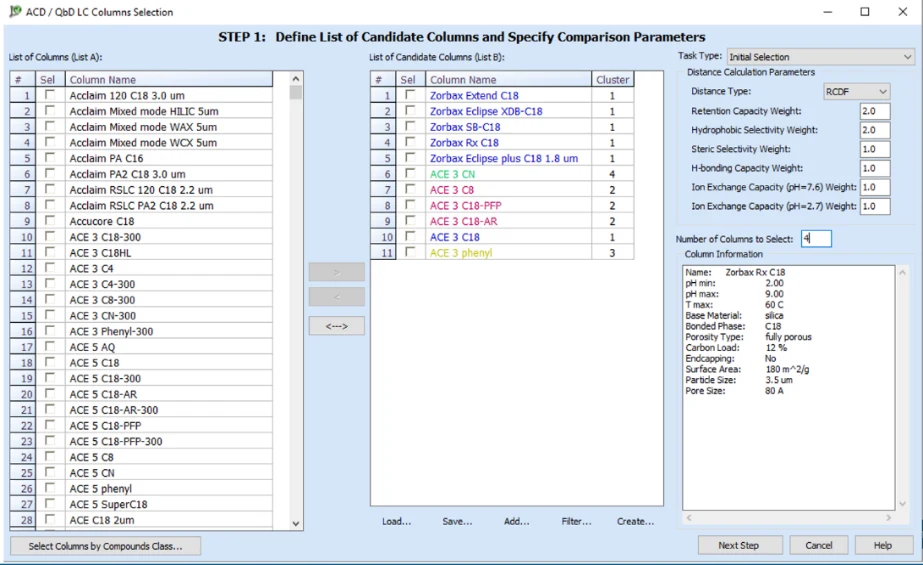
Task: Select Acclaim RSLC 120 C18 2.2 um row
Action: coord(141,190)
